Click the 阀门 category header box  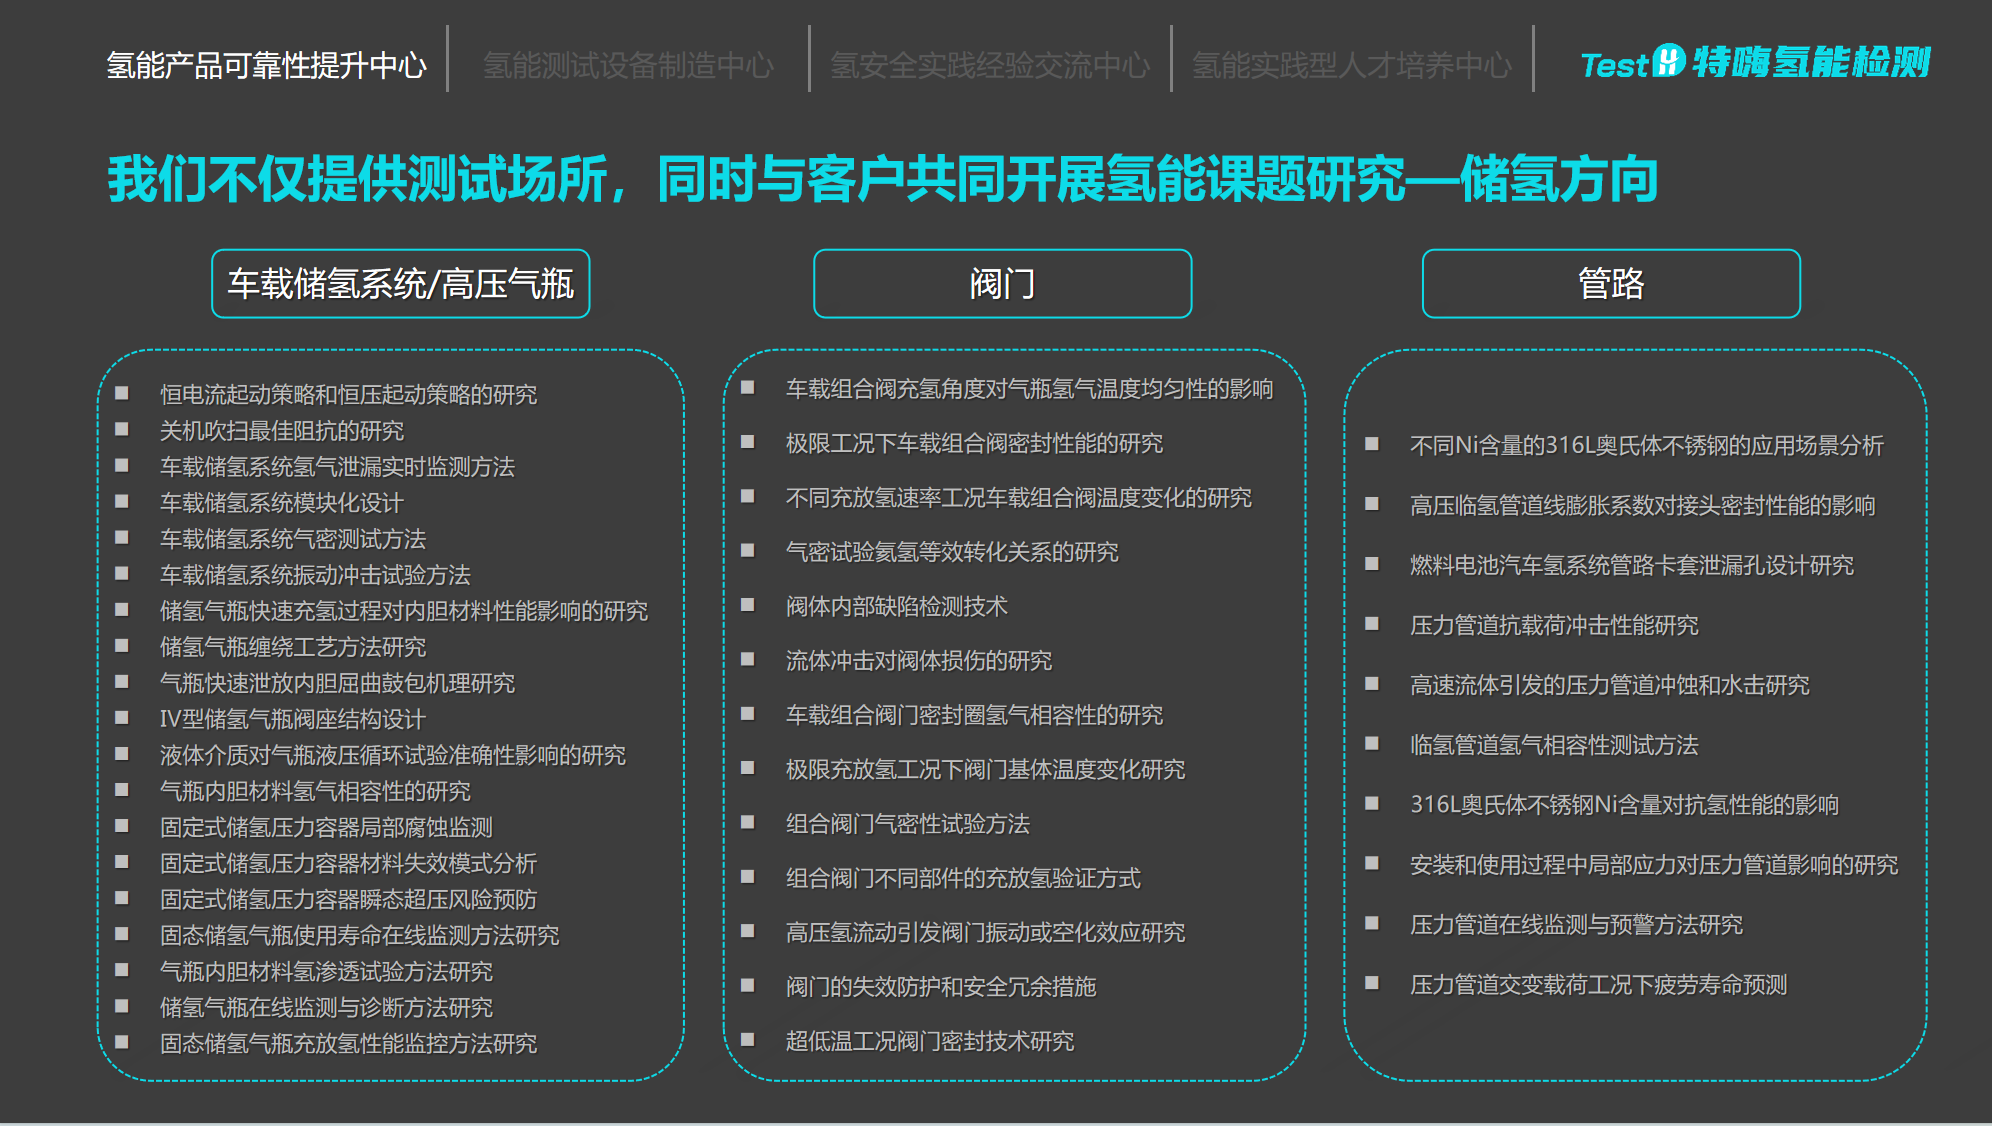pos(1002,284)
